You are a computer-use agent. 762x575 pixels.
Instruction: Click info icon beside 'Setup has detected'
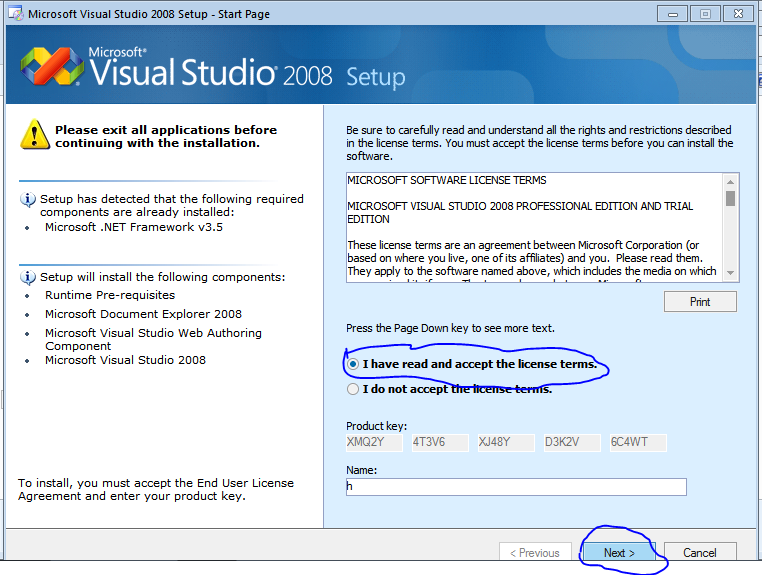28,200
